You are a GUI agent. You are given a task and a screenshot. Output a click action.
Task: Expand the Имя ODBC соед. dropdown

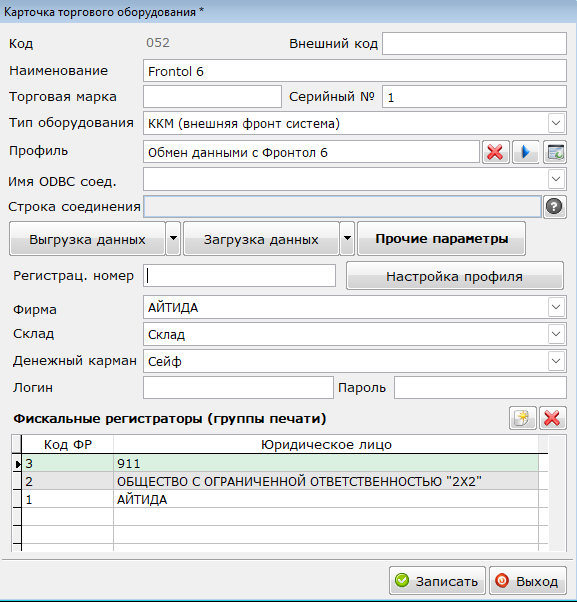click(x=556, y=179)
